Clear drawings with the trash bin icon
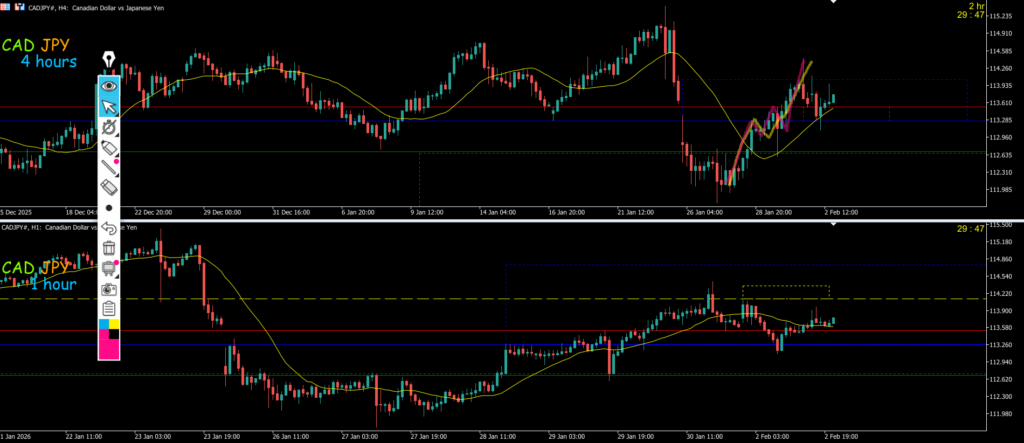Screen dimensions: 1024x443 pos(109,248)
